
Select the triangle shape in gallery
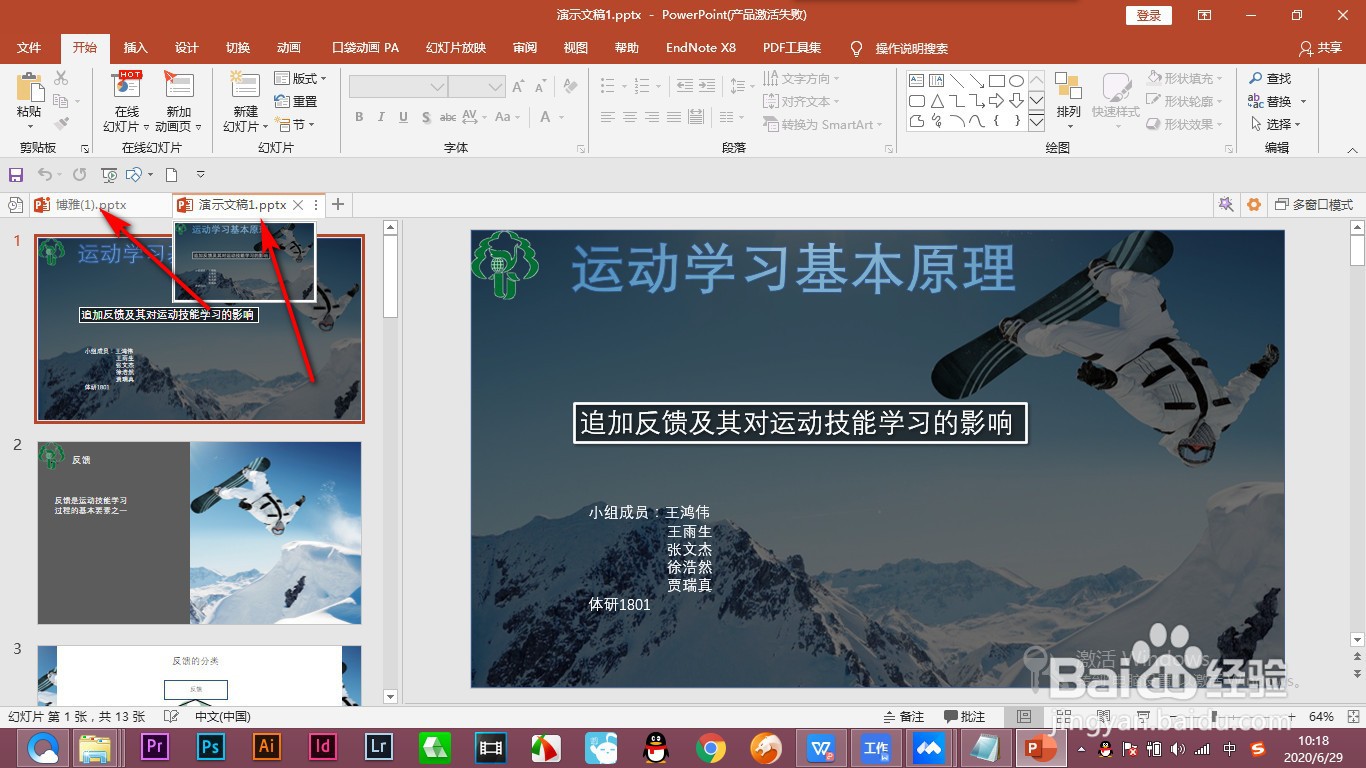tap(937, 101)
